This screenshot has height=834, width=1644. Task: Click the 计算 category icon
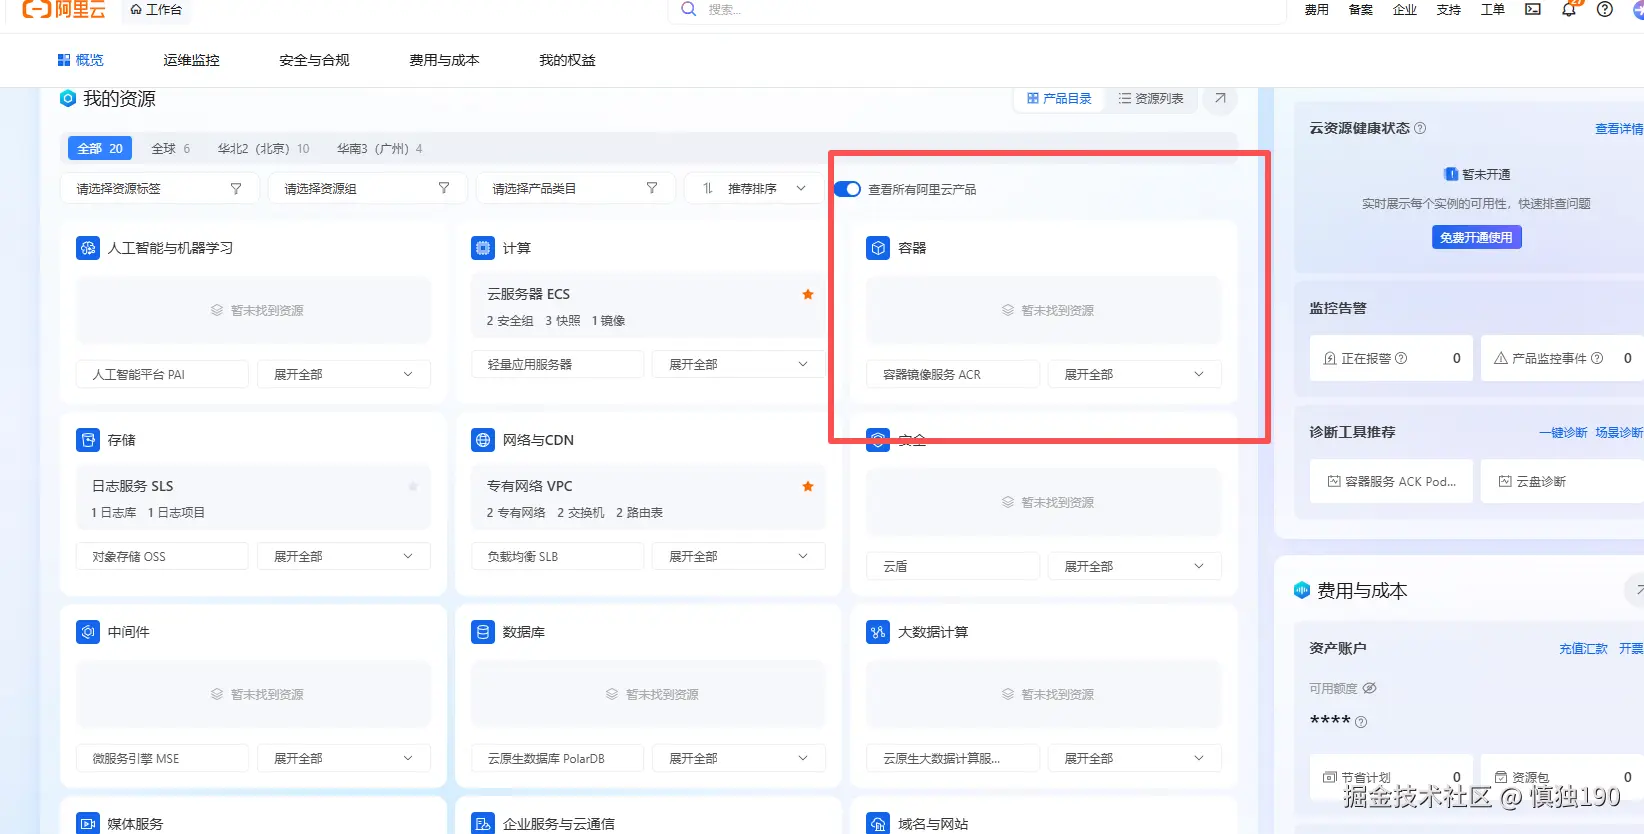pyautogui.click(x=483, y=248)
